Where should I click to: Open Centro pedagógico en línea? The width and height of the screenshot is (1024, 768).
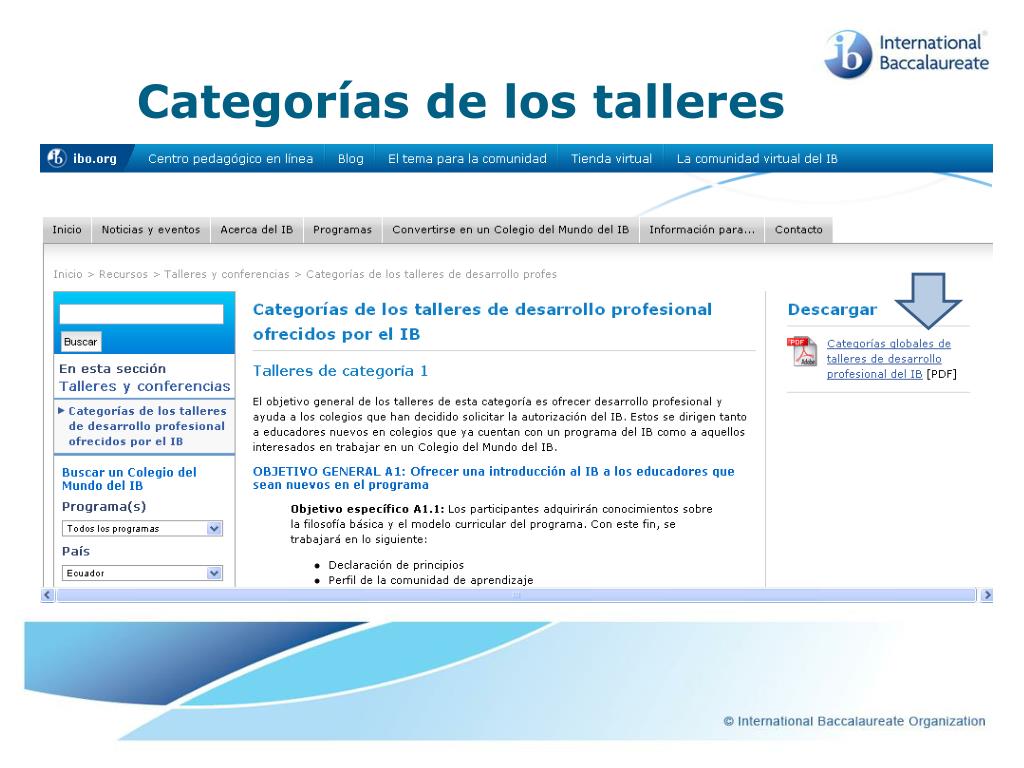(x=231, y=159)
